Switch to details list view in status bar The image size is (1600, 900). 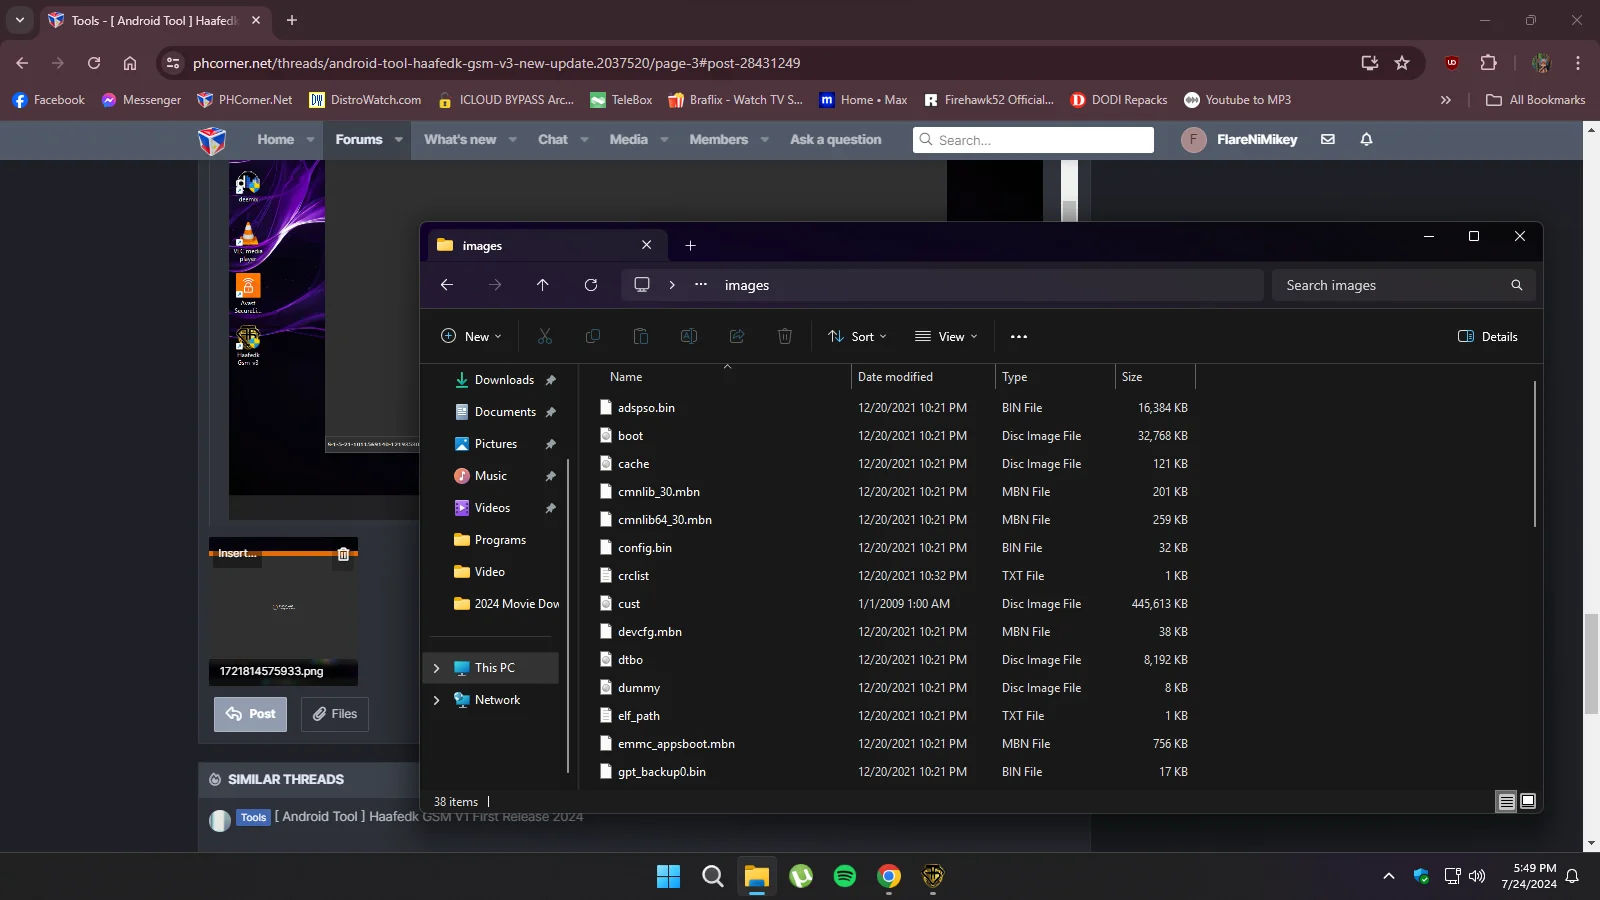point(1506,801)
